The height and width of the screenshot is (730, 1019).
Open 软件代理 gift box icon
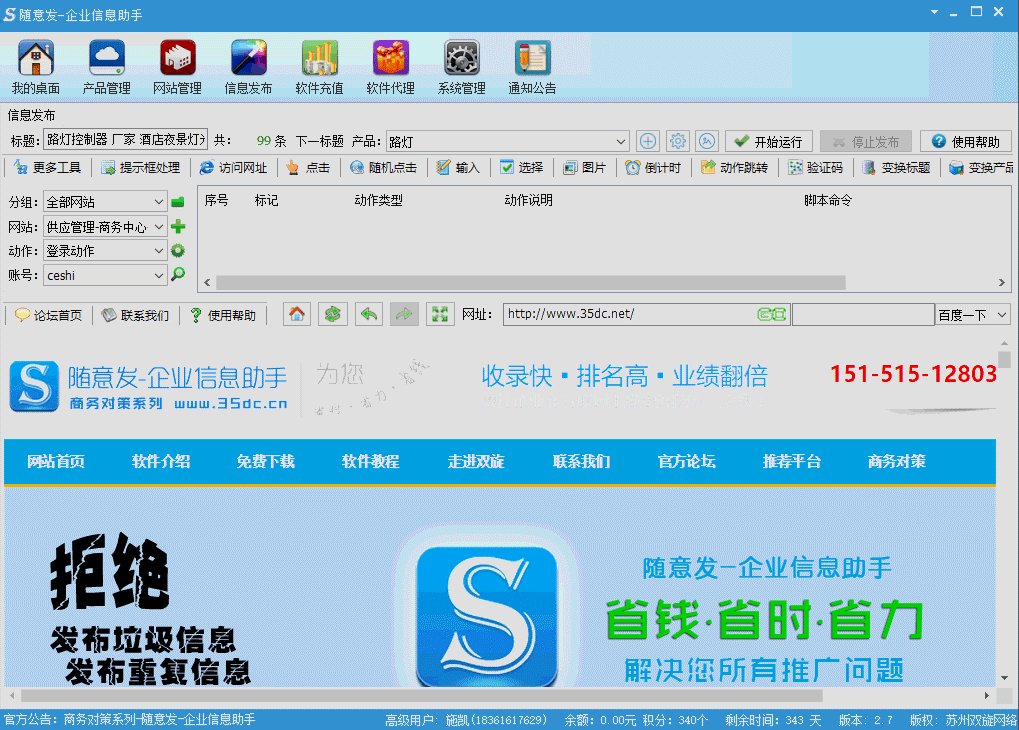coord(391,66)
